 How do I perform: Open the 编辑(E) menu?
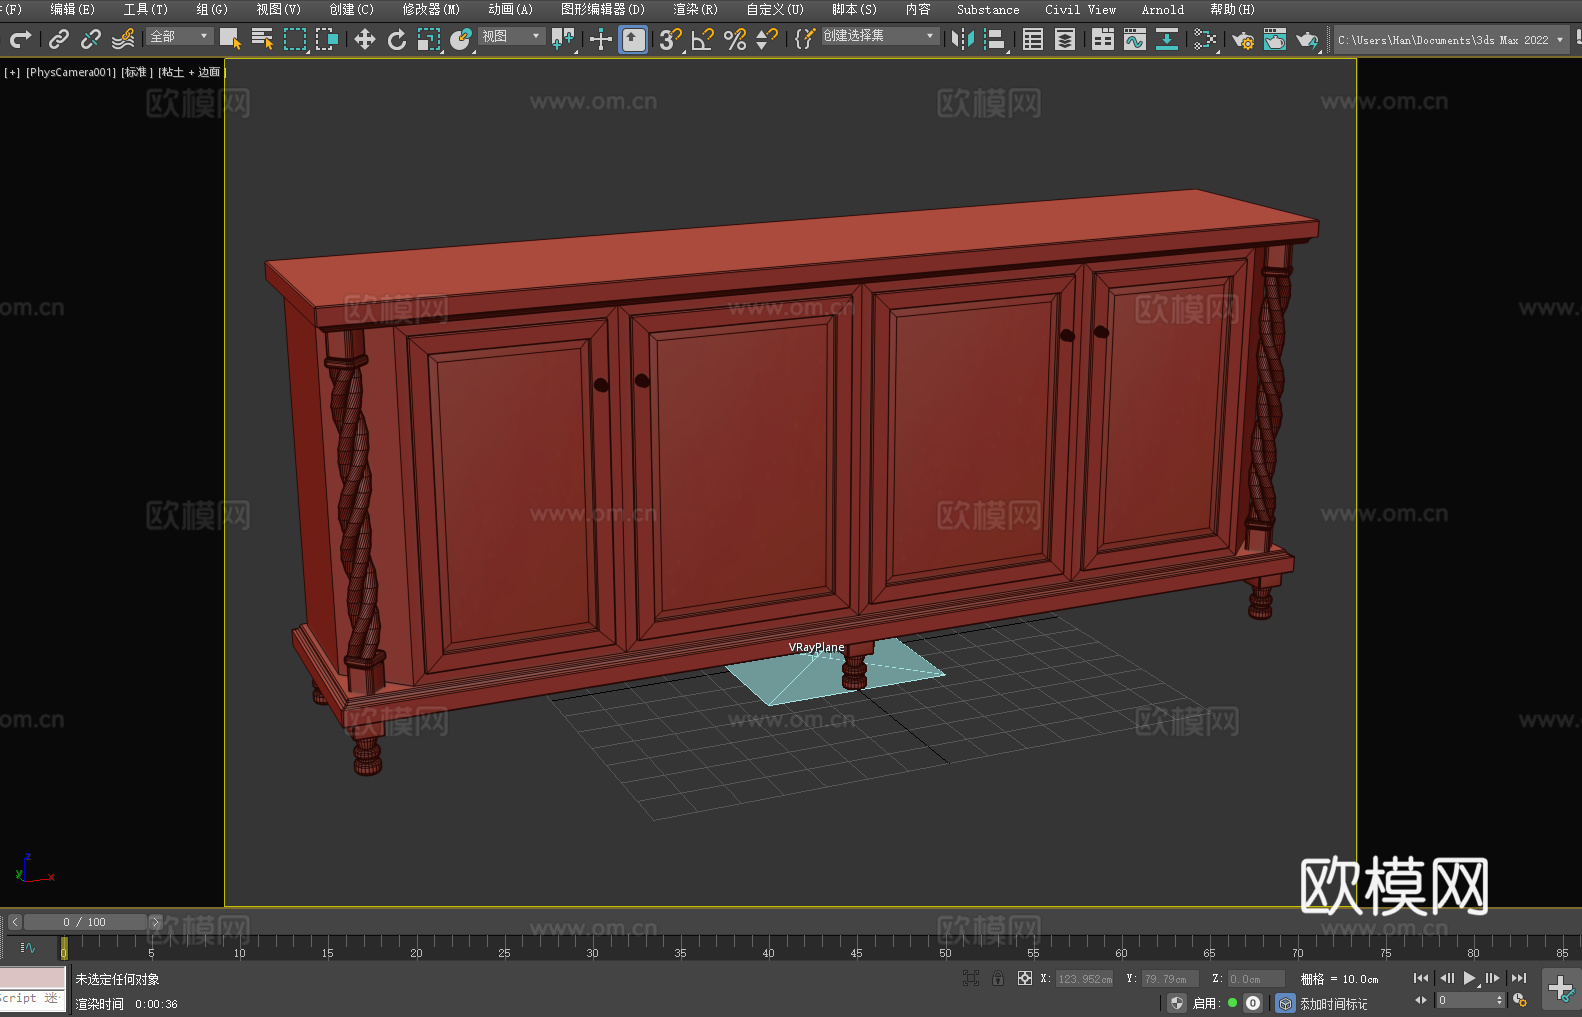72,9
